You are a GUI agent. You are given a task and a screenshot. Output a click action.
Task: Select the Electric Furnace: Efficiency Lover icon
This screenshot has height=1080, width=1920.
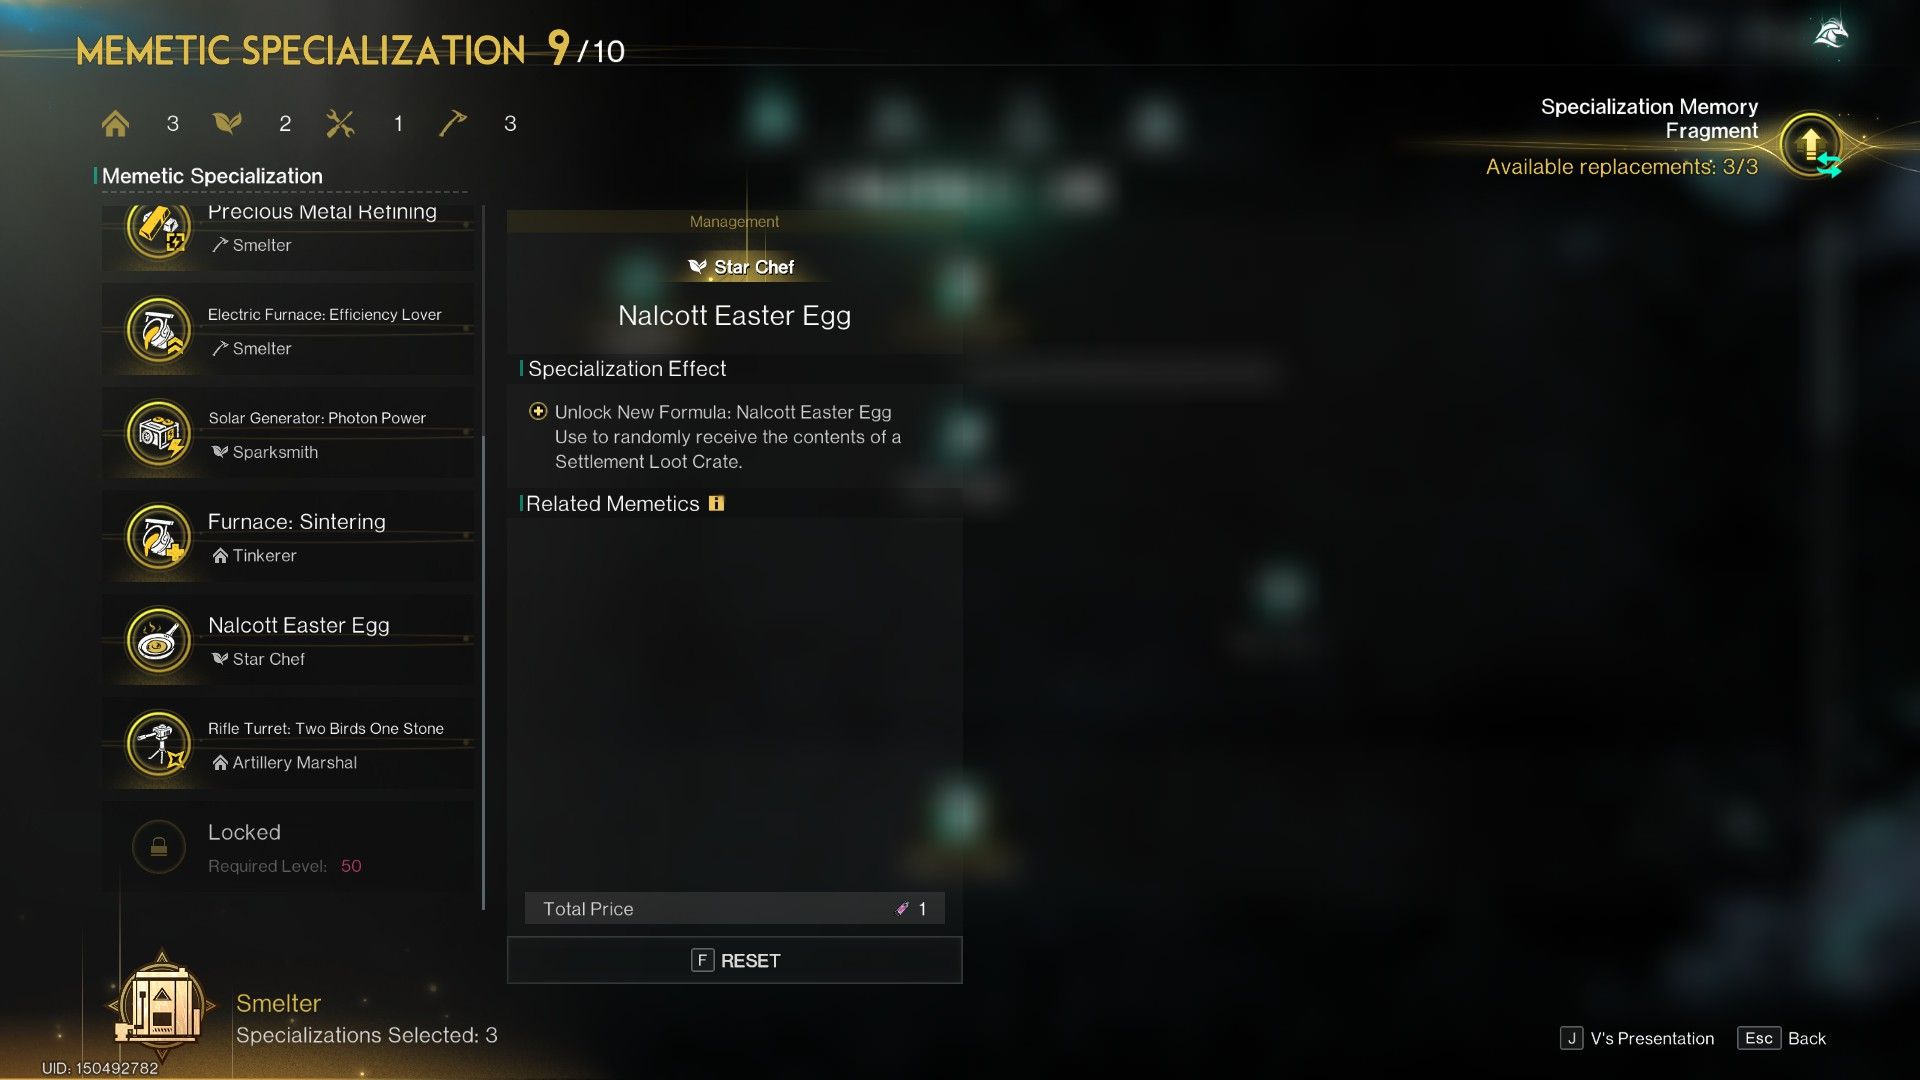pos(157,330)
